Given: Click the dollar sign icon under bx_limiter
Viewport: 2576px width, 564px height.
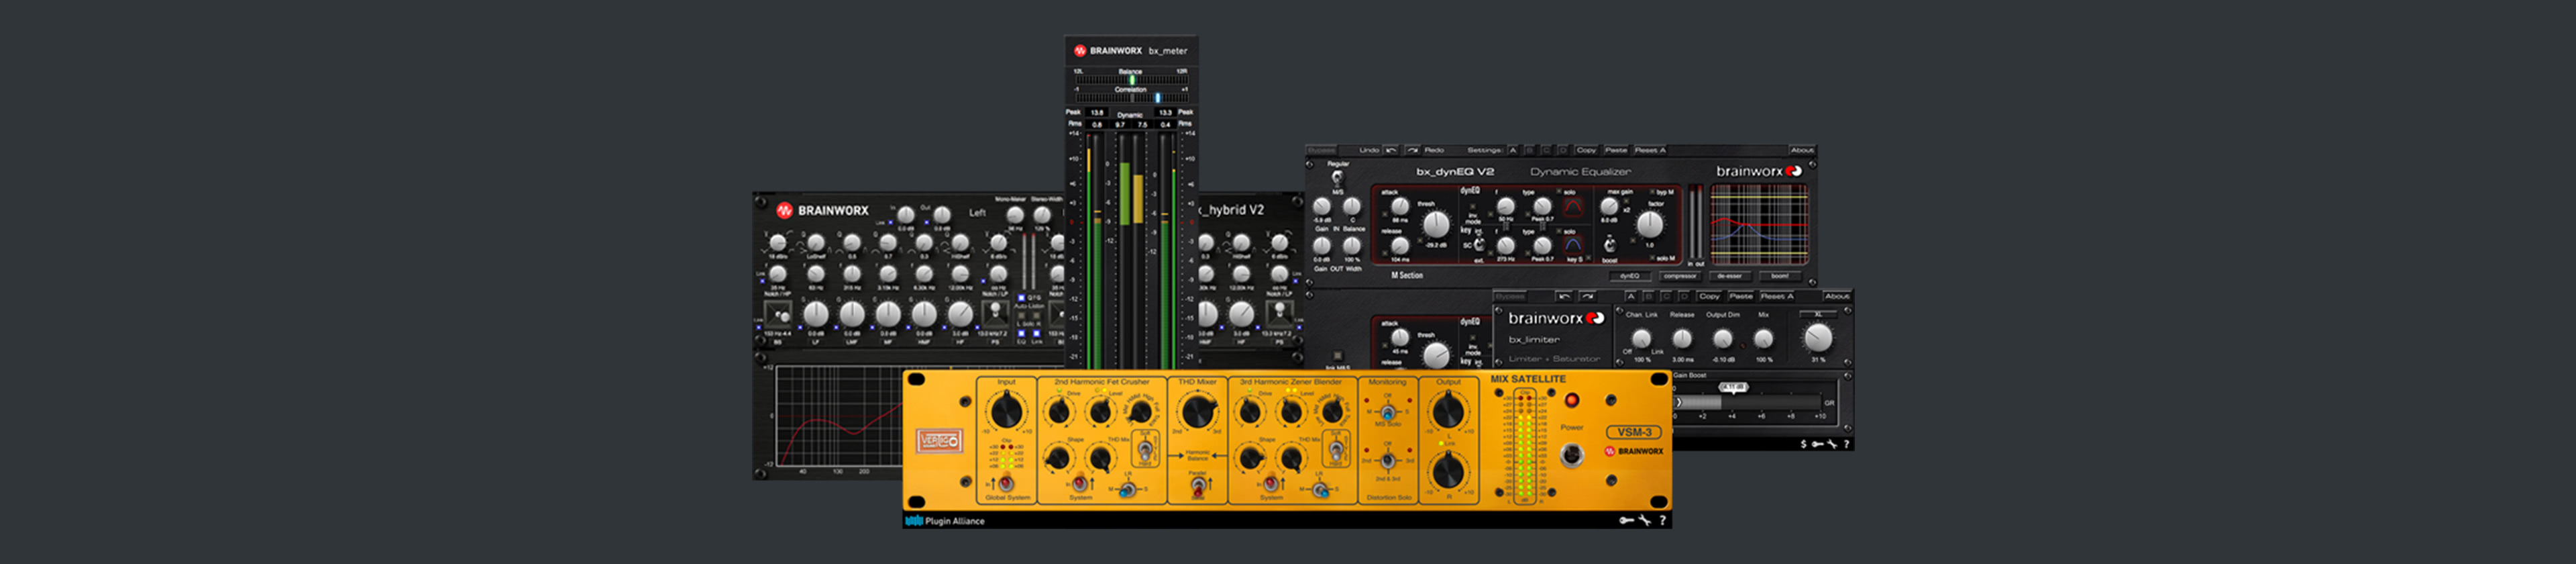Looking at the screenshot, I should [1803, 444].
